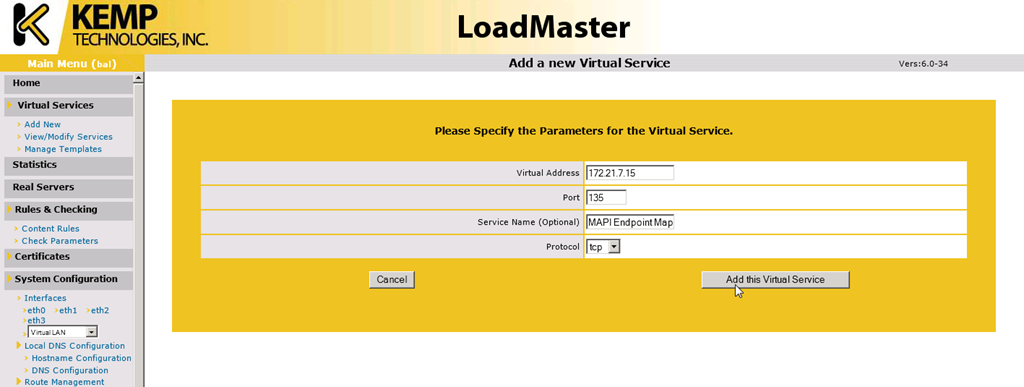Open the eth1 interface link
The width and height of the screenshot is (1024, 387).
point(68,311)
